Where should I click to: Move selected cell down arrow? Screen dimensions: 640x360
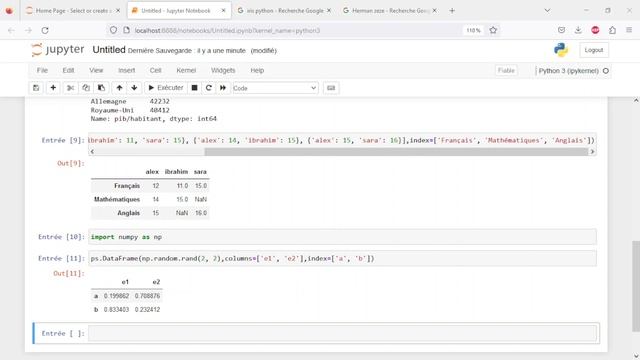click(x=134, y=88)
